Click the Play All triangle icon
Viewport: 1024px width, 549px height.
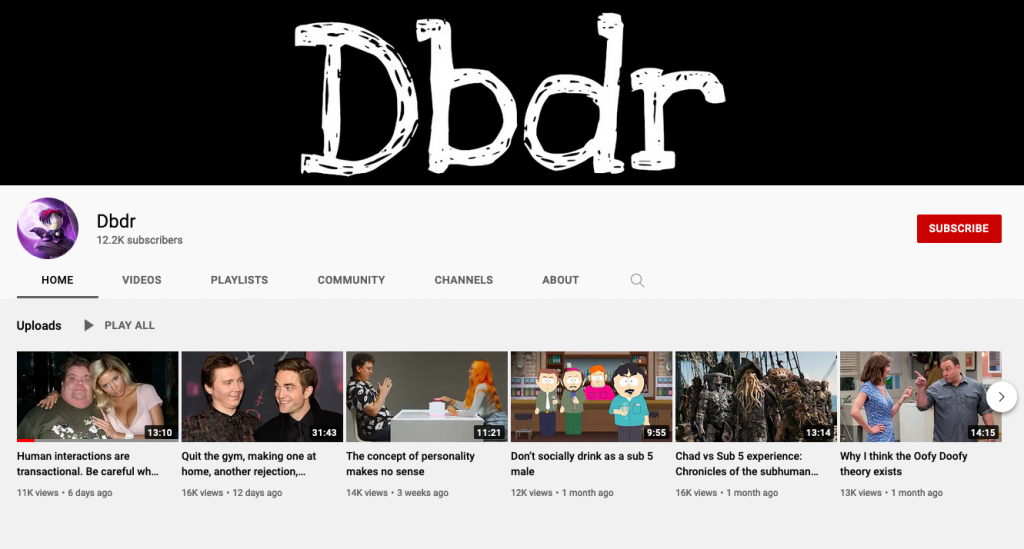pos(89,325)
